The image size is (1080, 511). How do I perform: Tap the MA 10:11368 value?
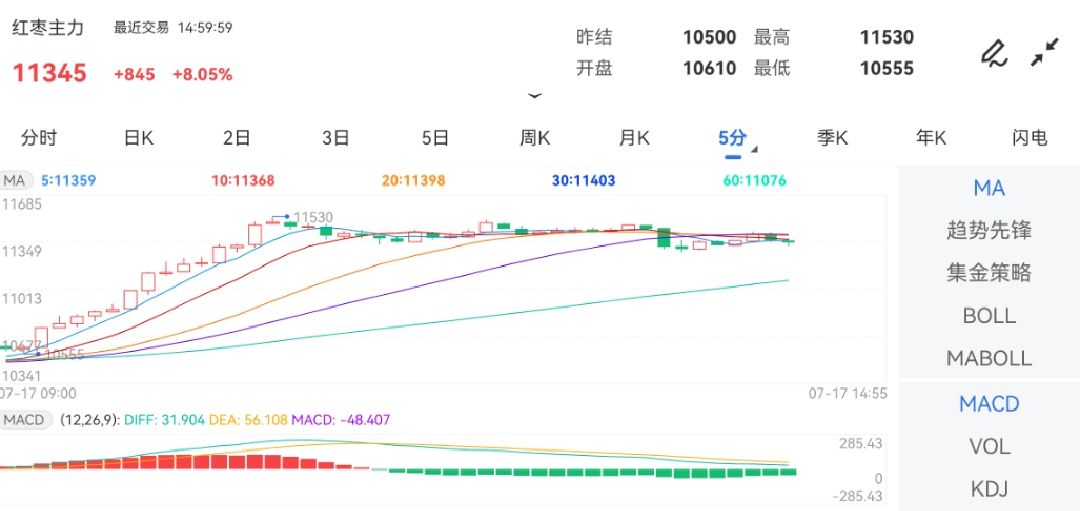point(242,181)
